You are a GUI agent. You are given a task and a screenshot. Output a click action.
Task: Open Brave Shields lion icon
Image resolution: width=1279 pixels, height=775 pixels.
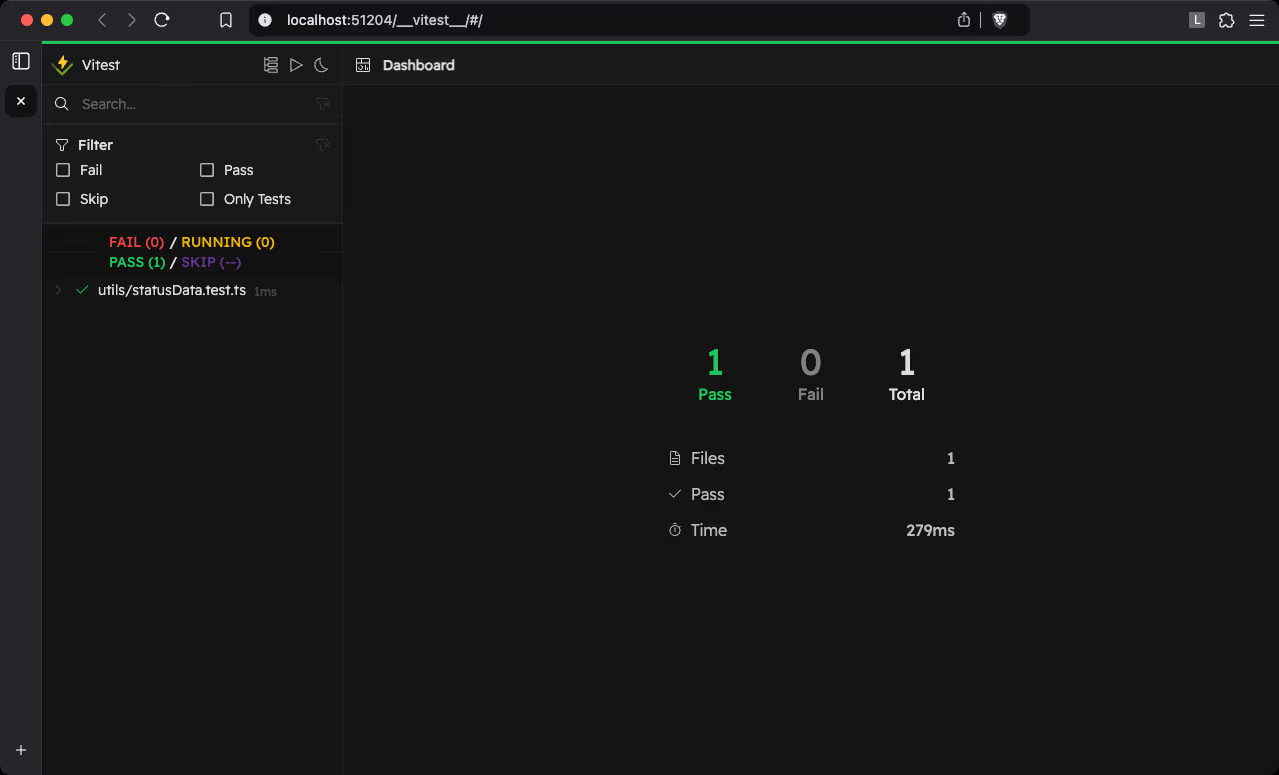tap(999, 20)
